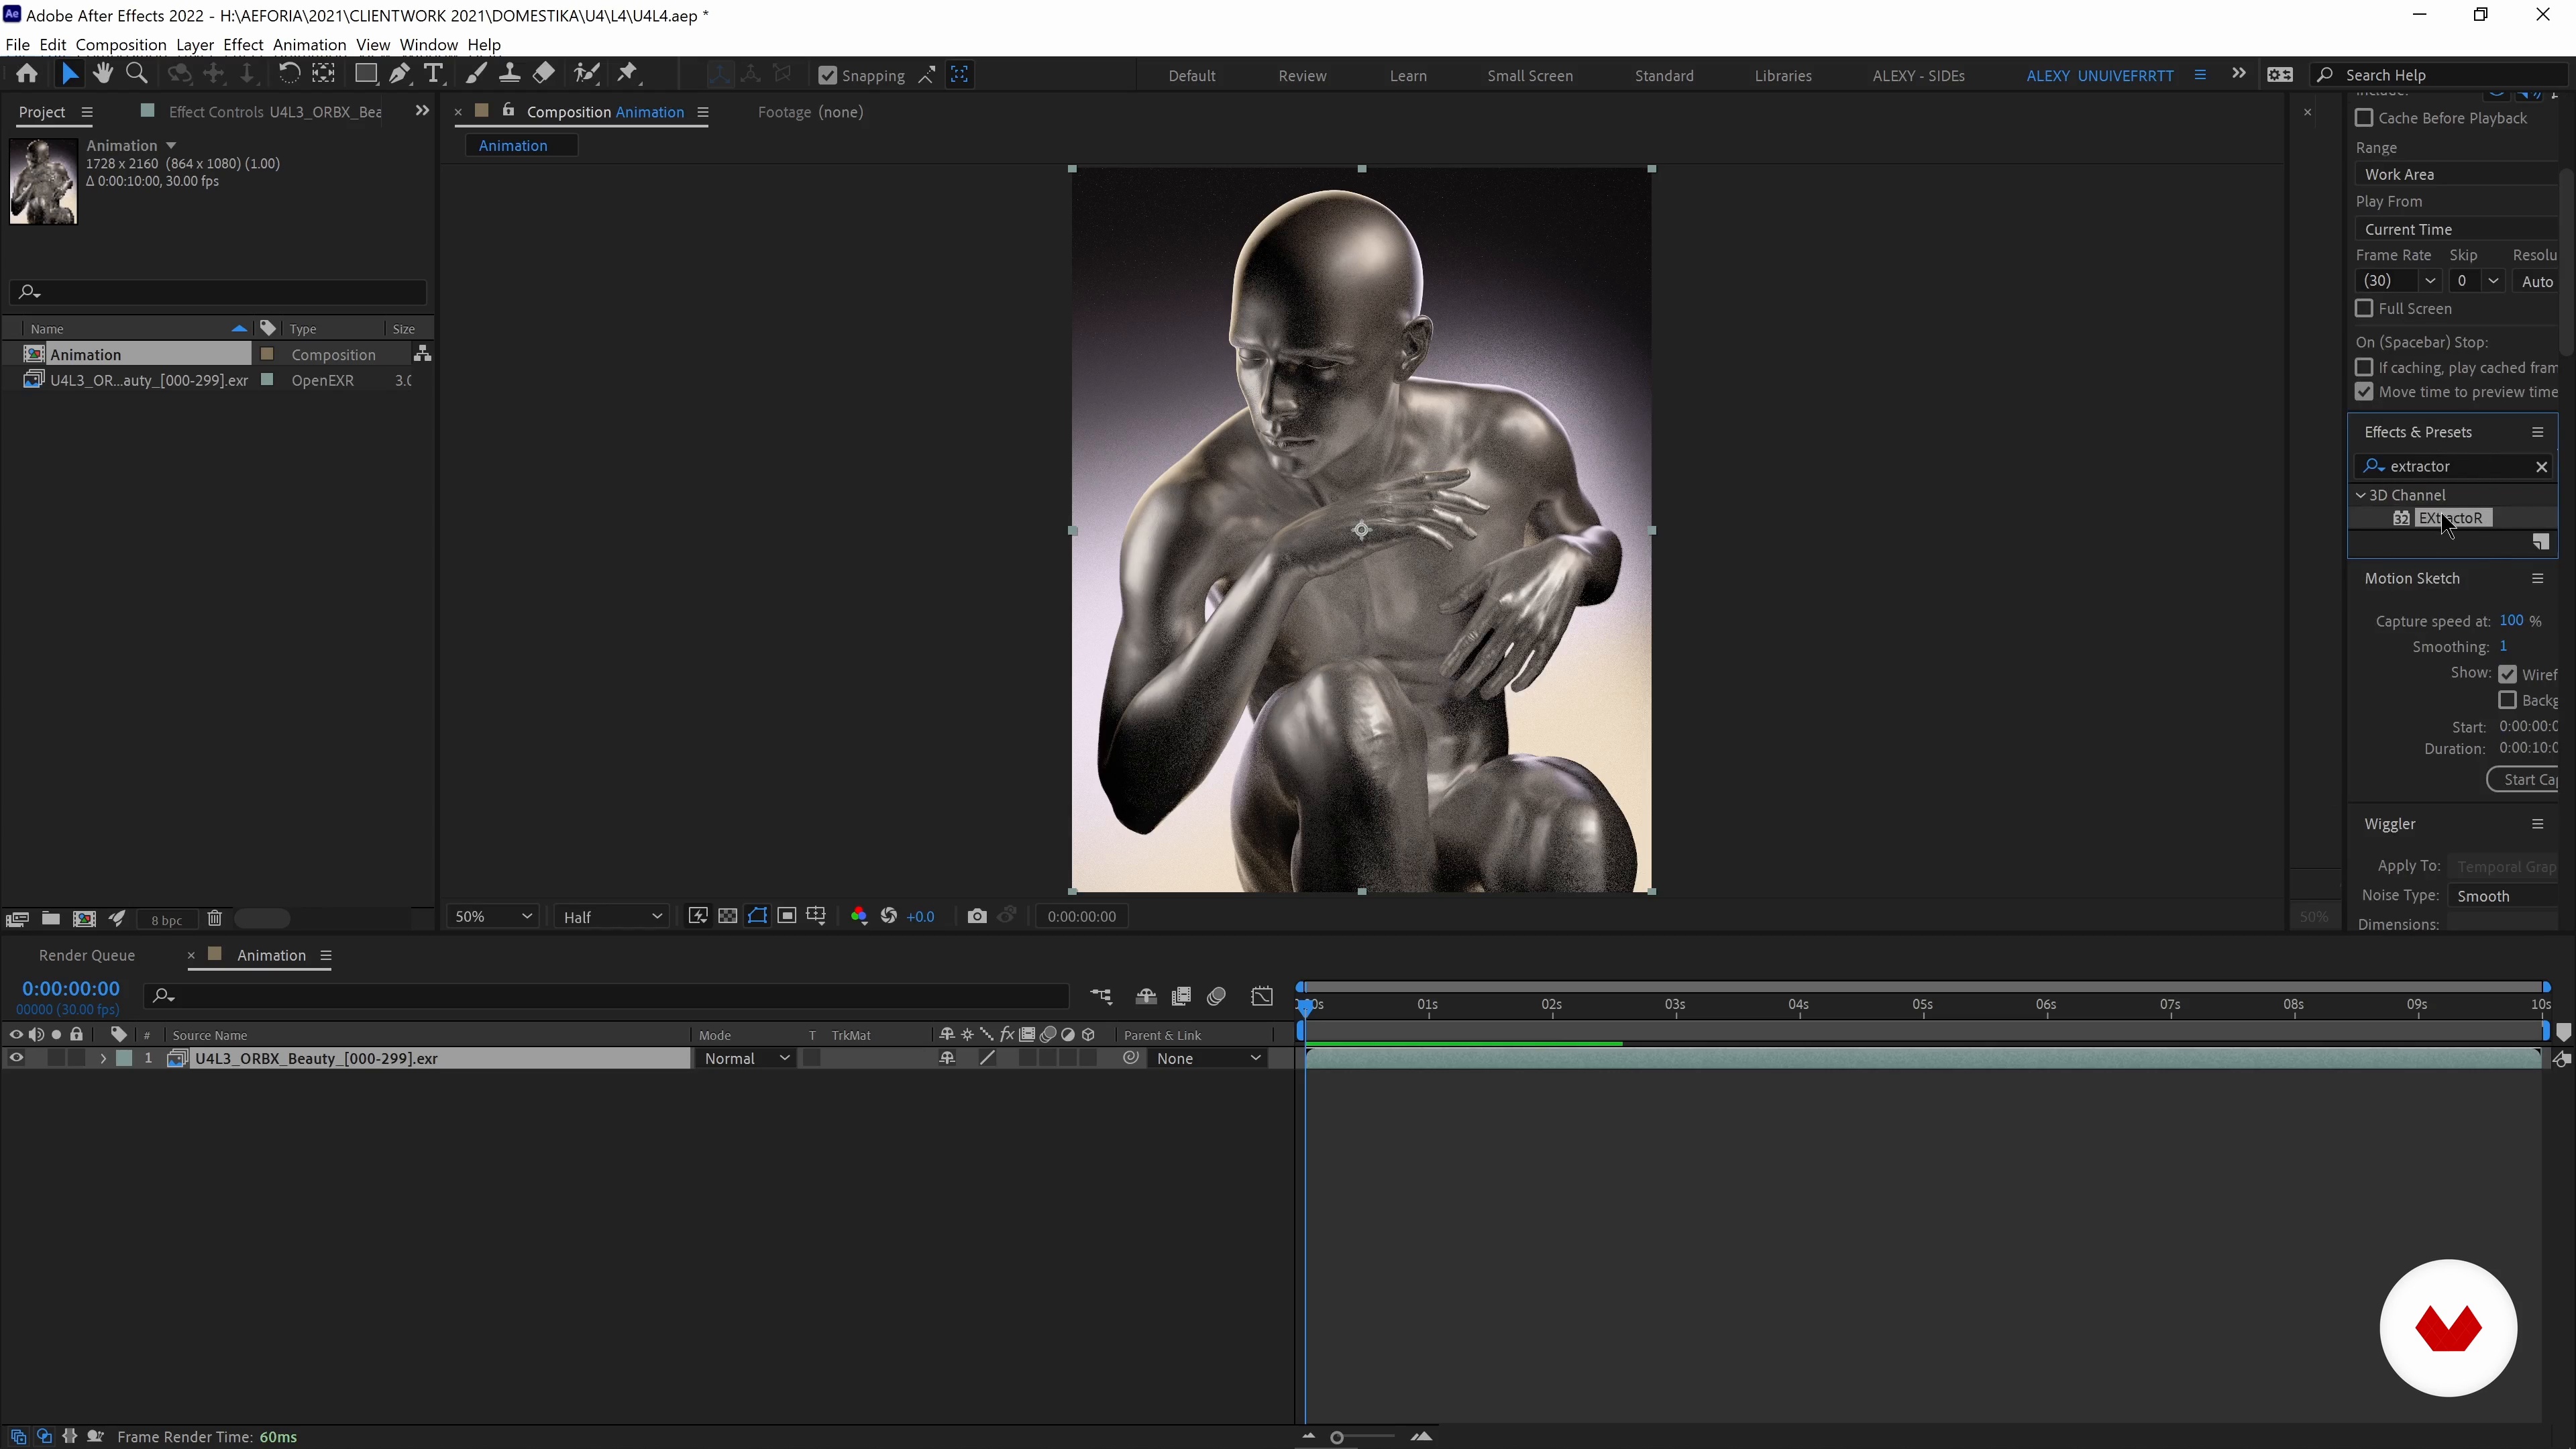Select the Roto Brush tool
Viewport: 2576px width, 1449px height.
pyautogui.click(x=587, y=74)
